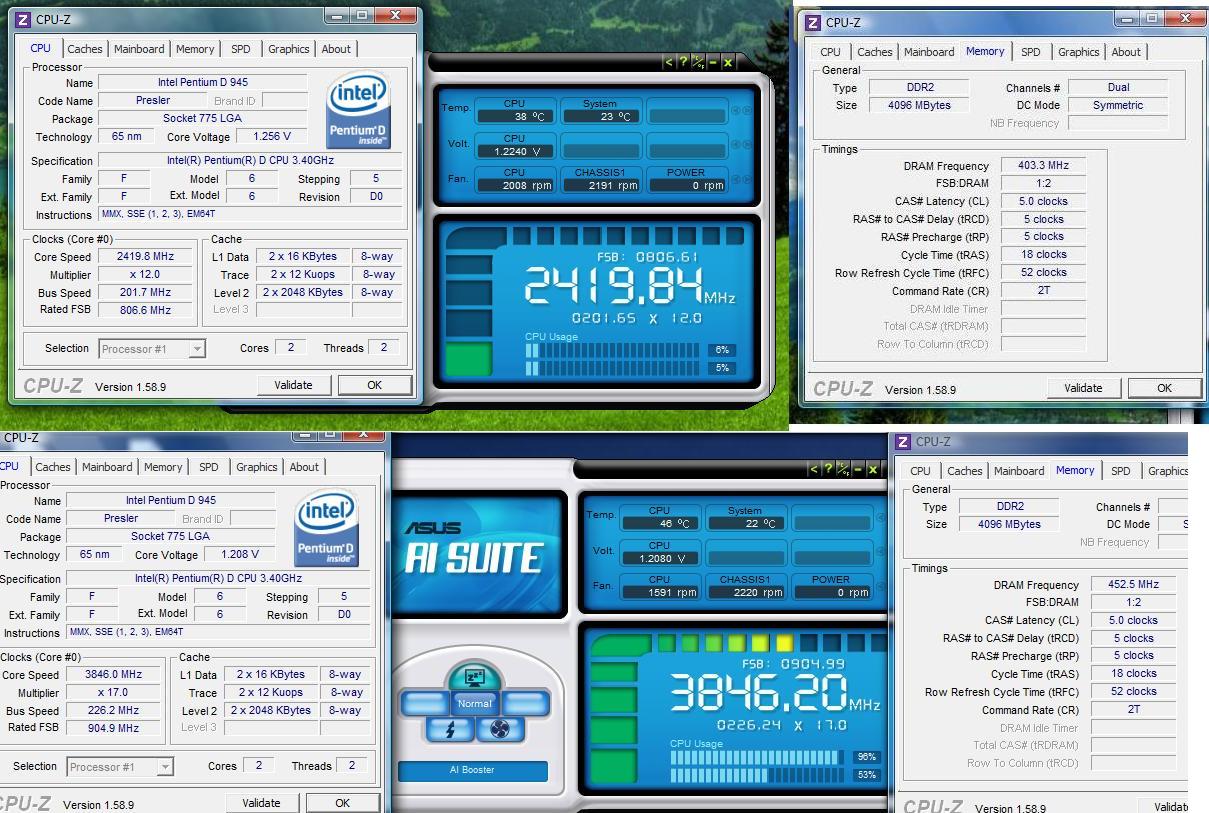Click the DC Mode value Symmetric
This screenshot has width=1209, height=813.
click(x=1118, y=106)
